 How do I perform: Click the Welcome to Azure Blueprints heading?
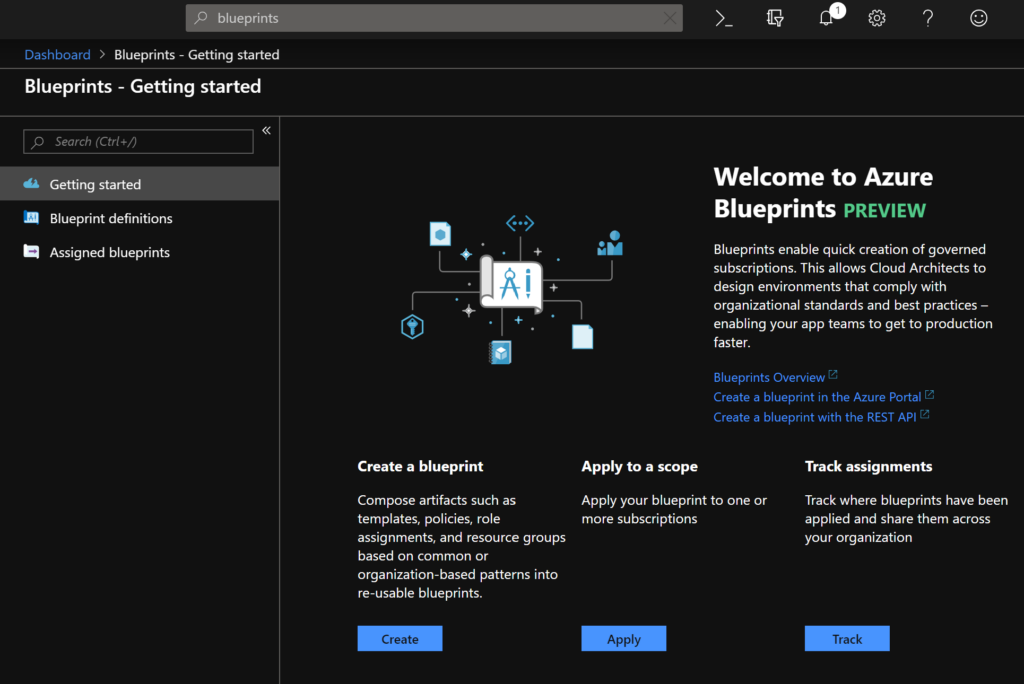[x=823, y=192]
